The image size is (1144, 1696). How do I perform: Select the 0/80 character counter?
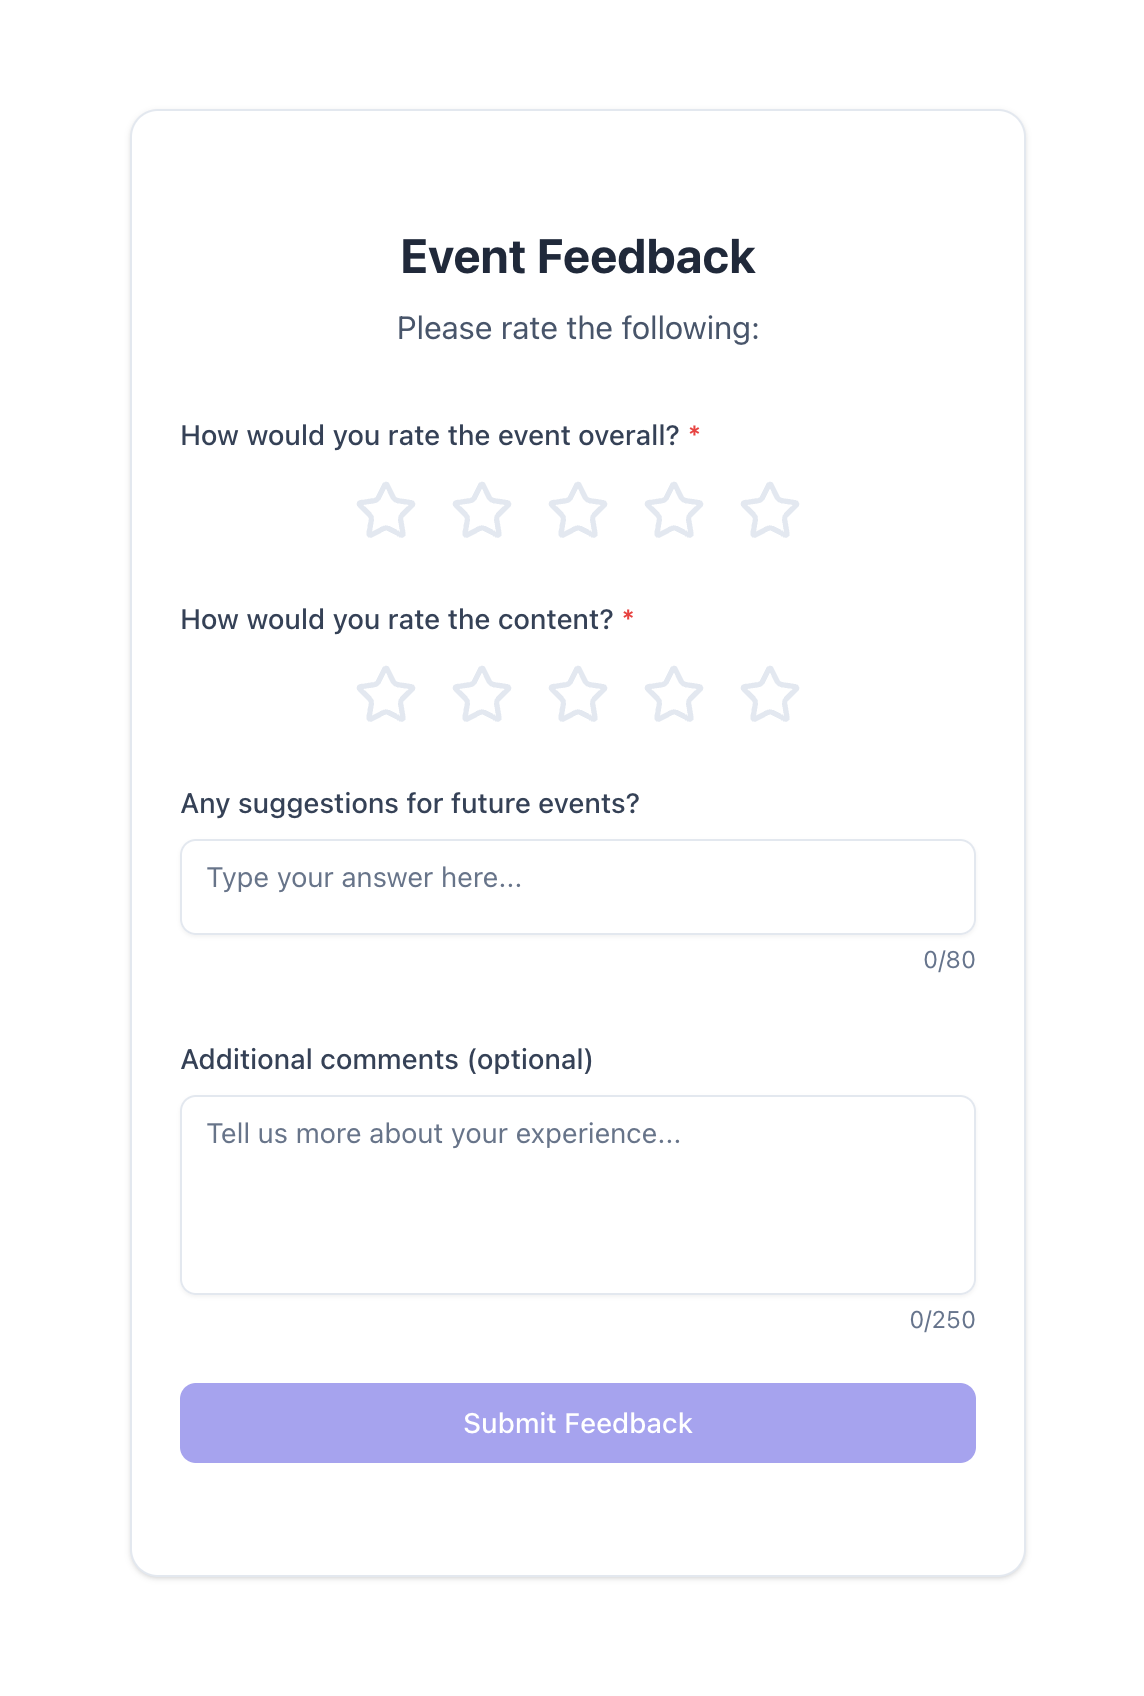[x=950, y=961]
